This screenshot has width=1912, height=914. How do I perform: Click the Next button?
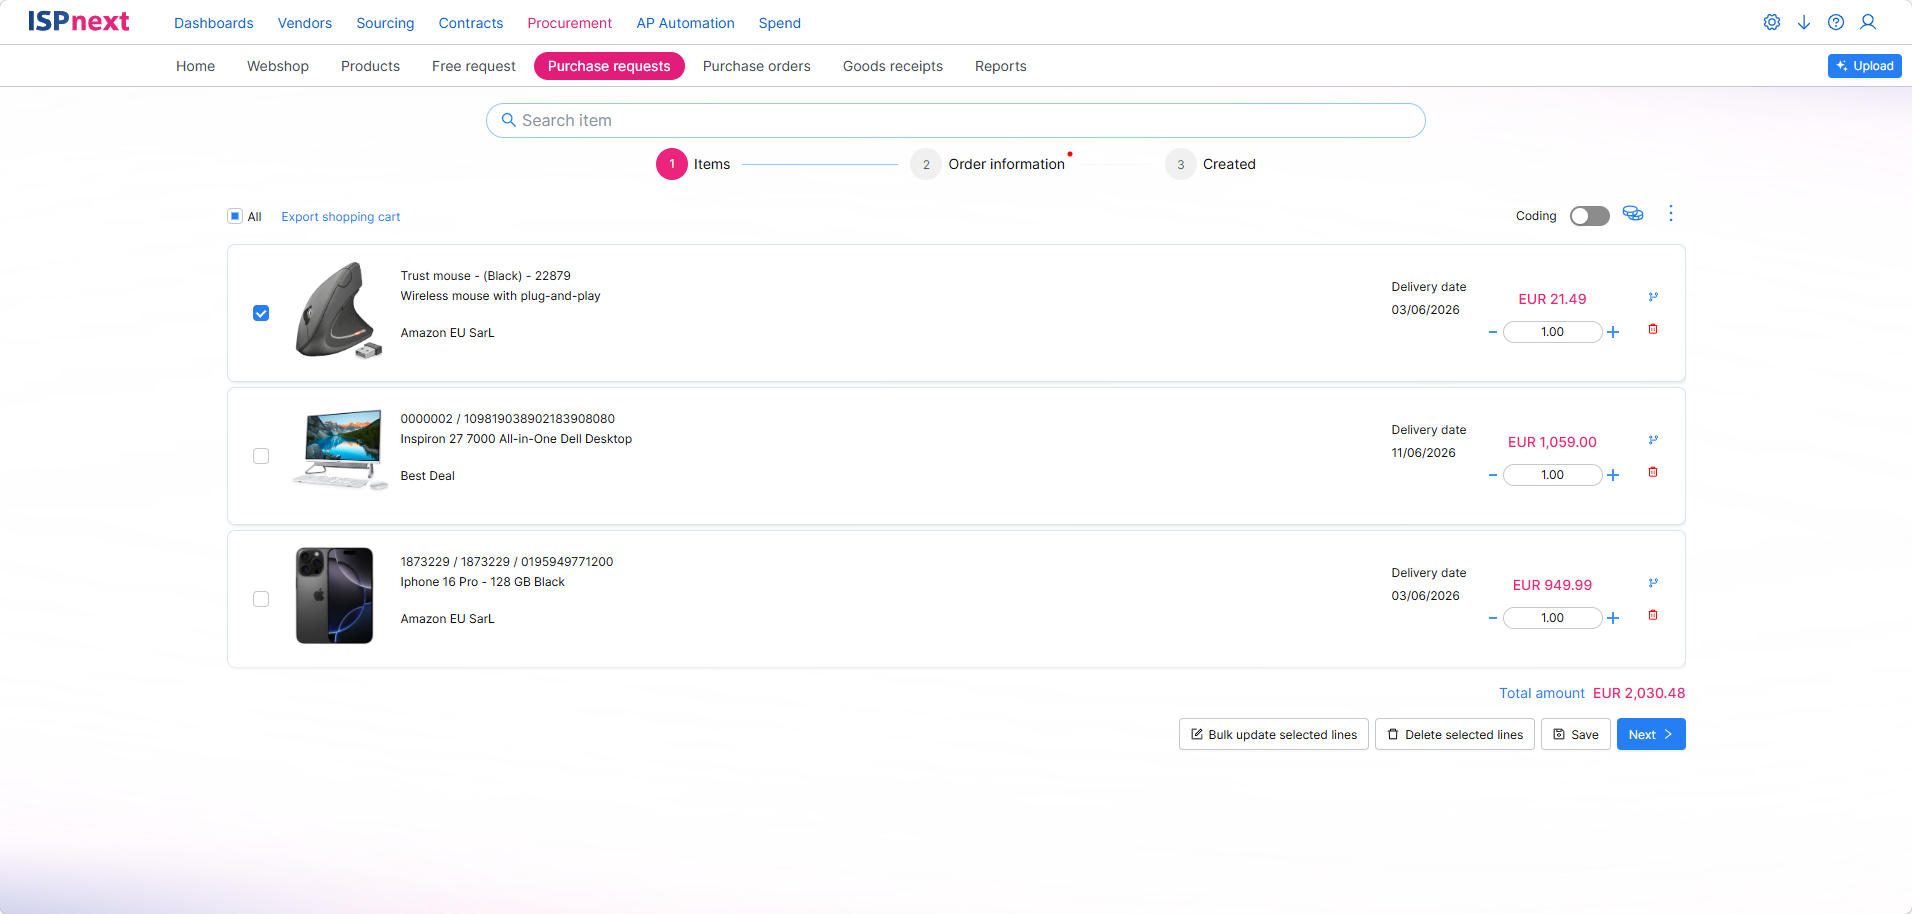pyautogui.click(x=1651, y=734)
